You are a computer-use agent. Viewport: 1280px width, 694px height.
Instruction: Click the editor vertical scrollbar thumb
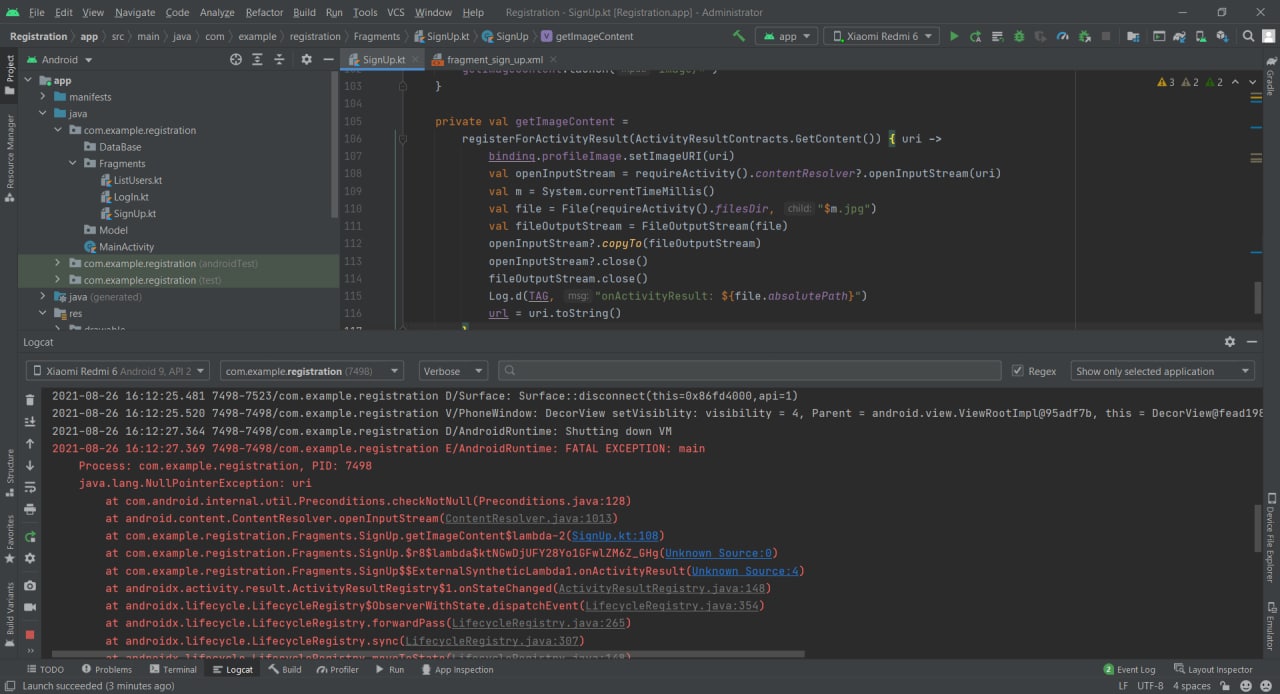[1259, 296]
